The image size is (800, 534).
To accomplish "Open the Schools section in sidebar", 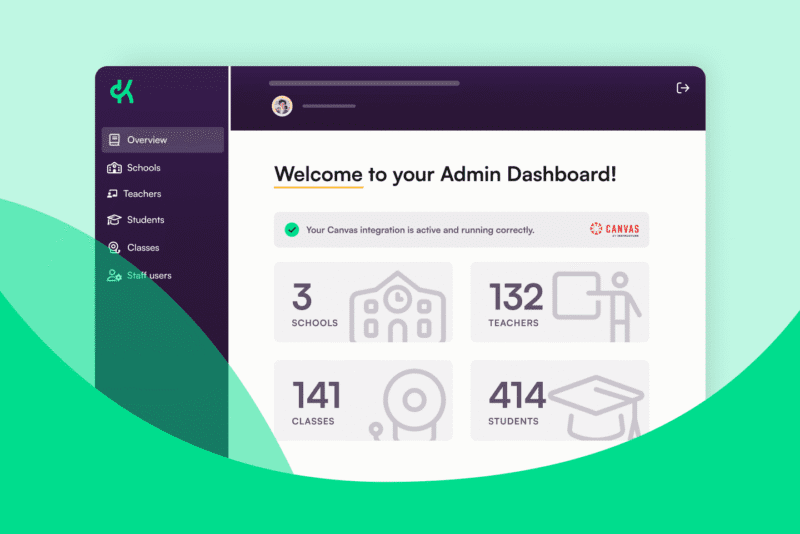I will pos(134,167).
